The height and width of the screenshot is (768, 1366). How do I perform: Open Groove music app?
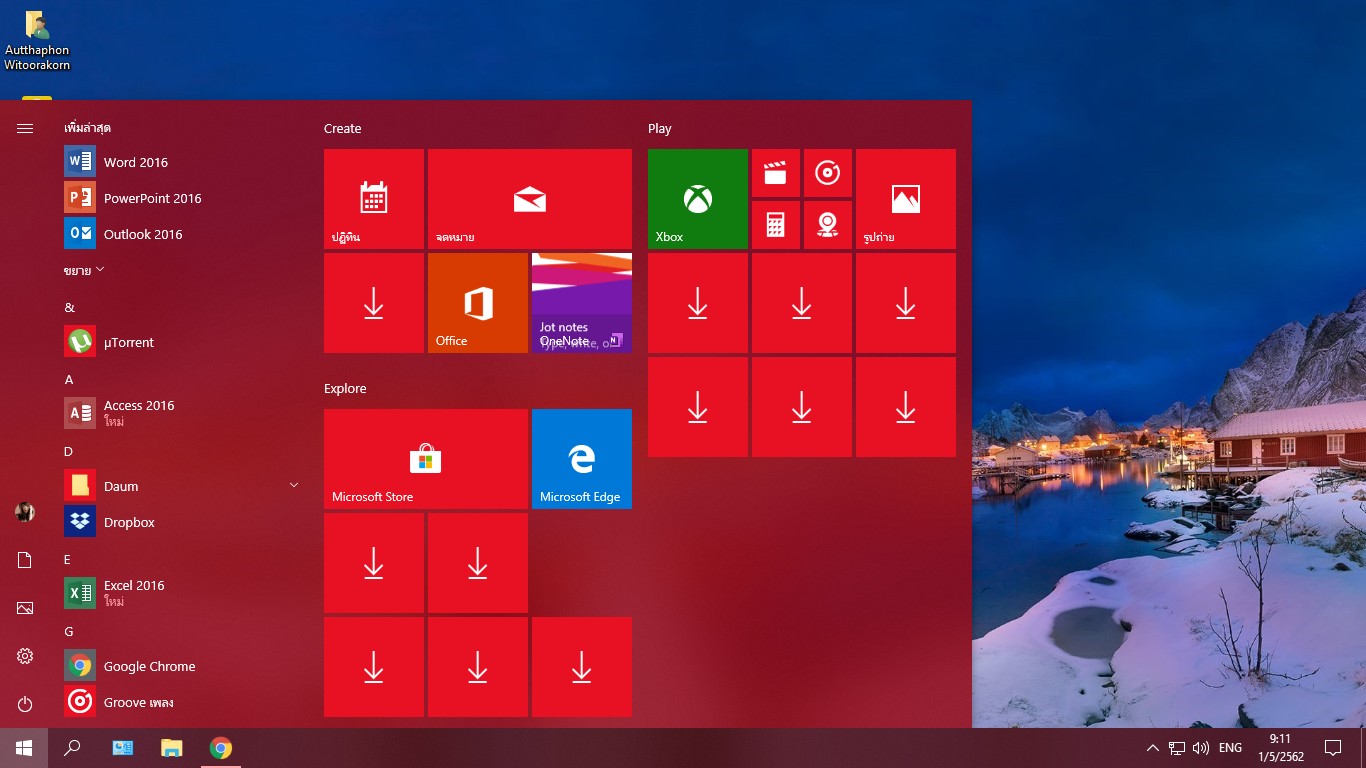pos(180,702)
